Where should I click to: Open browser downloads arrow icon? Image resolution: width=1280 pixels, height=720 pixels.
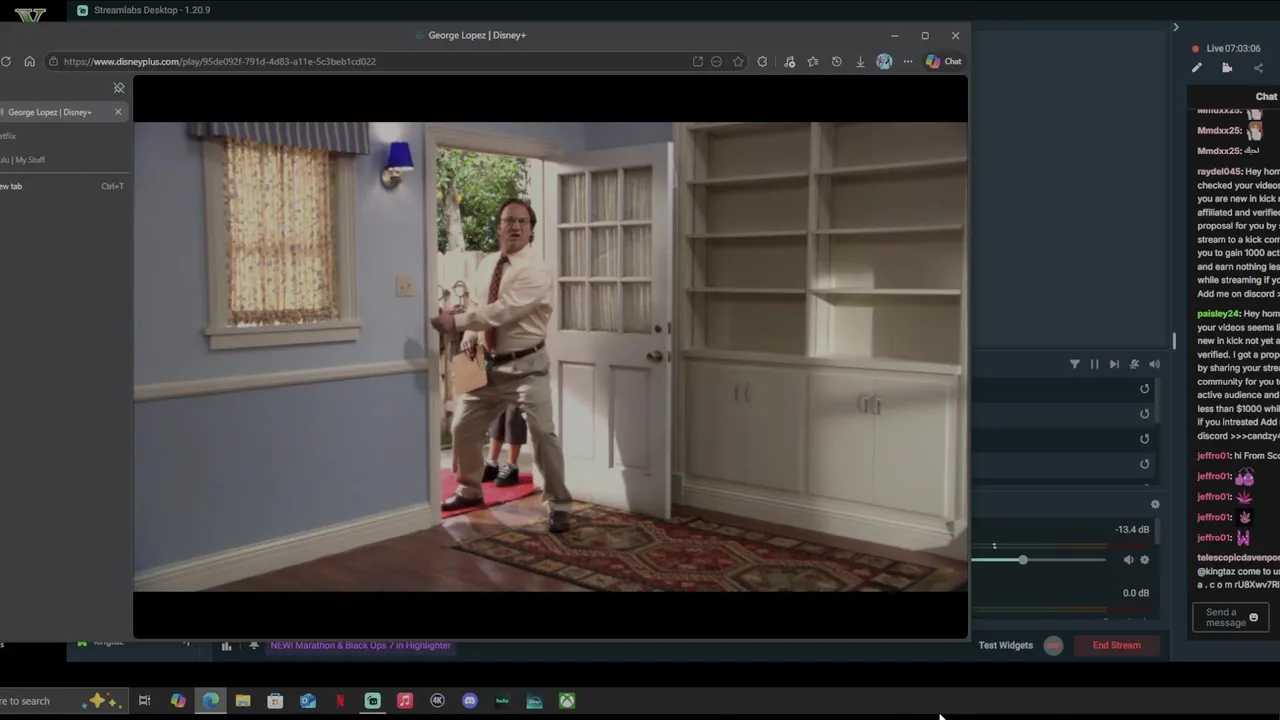pyautogui.click(x=860, y=61)
